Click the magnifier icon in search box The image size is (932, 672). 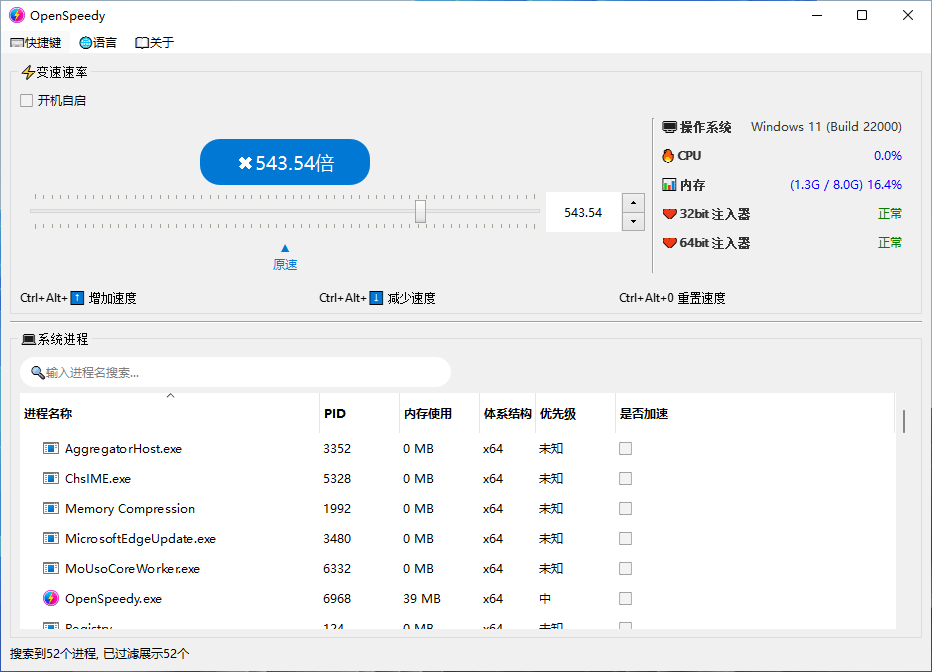coord(37,372)
